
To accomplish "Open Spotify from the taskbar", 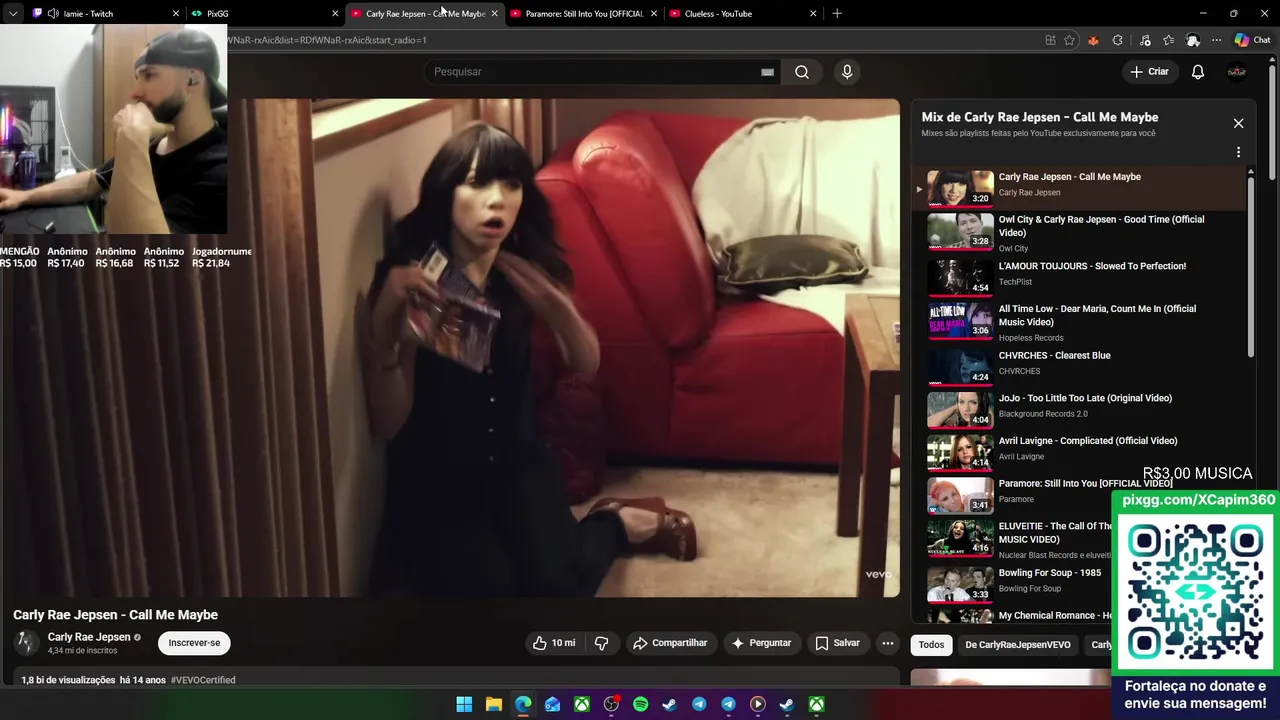I will [x=640, y=704].
